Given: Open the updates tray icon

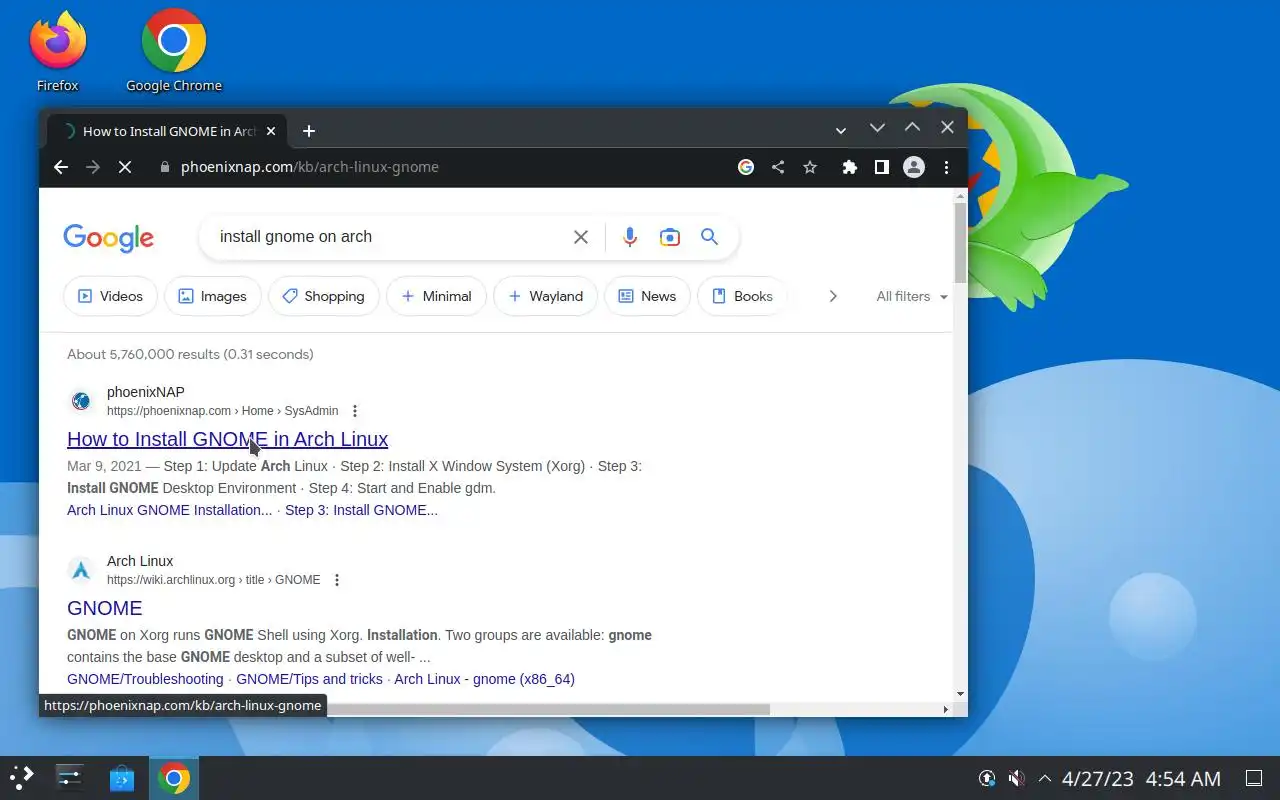Looking at the screenshot, I should [987, 778].
